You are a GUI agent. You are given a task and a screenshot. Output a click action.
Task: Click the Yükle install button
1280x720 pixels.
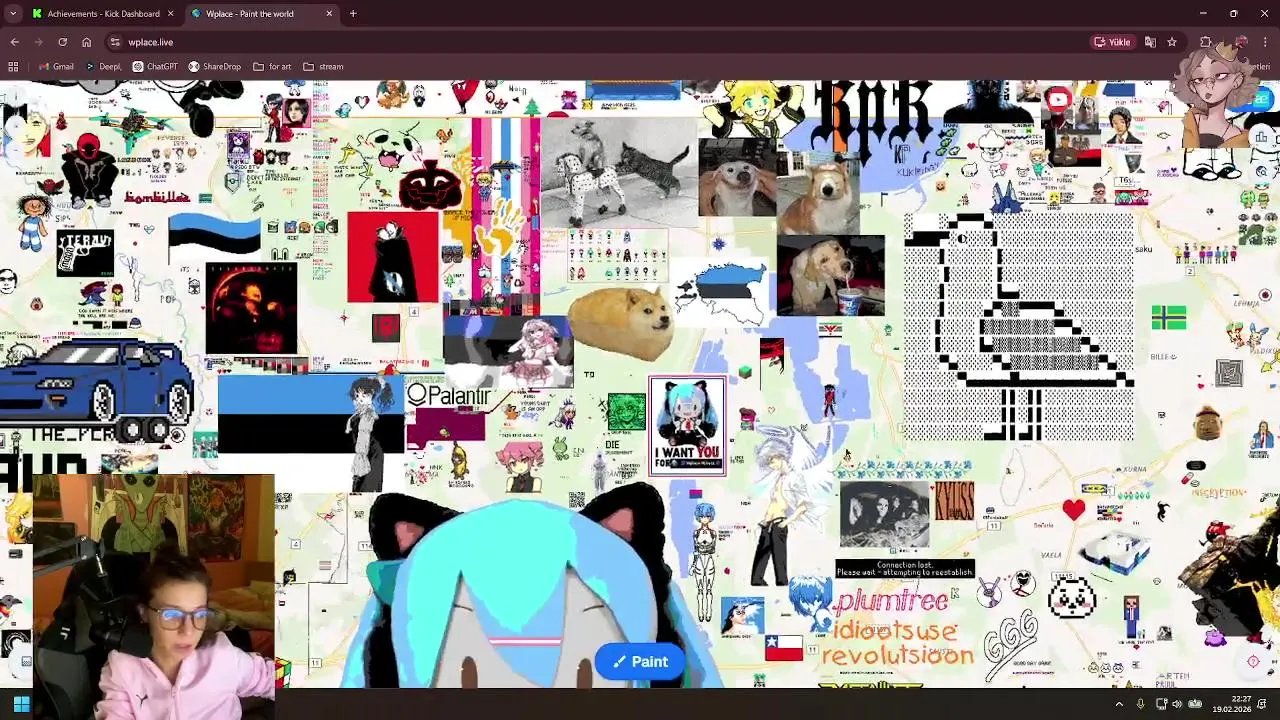[x=1112, y=42]
